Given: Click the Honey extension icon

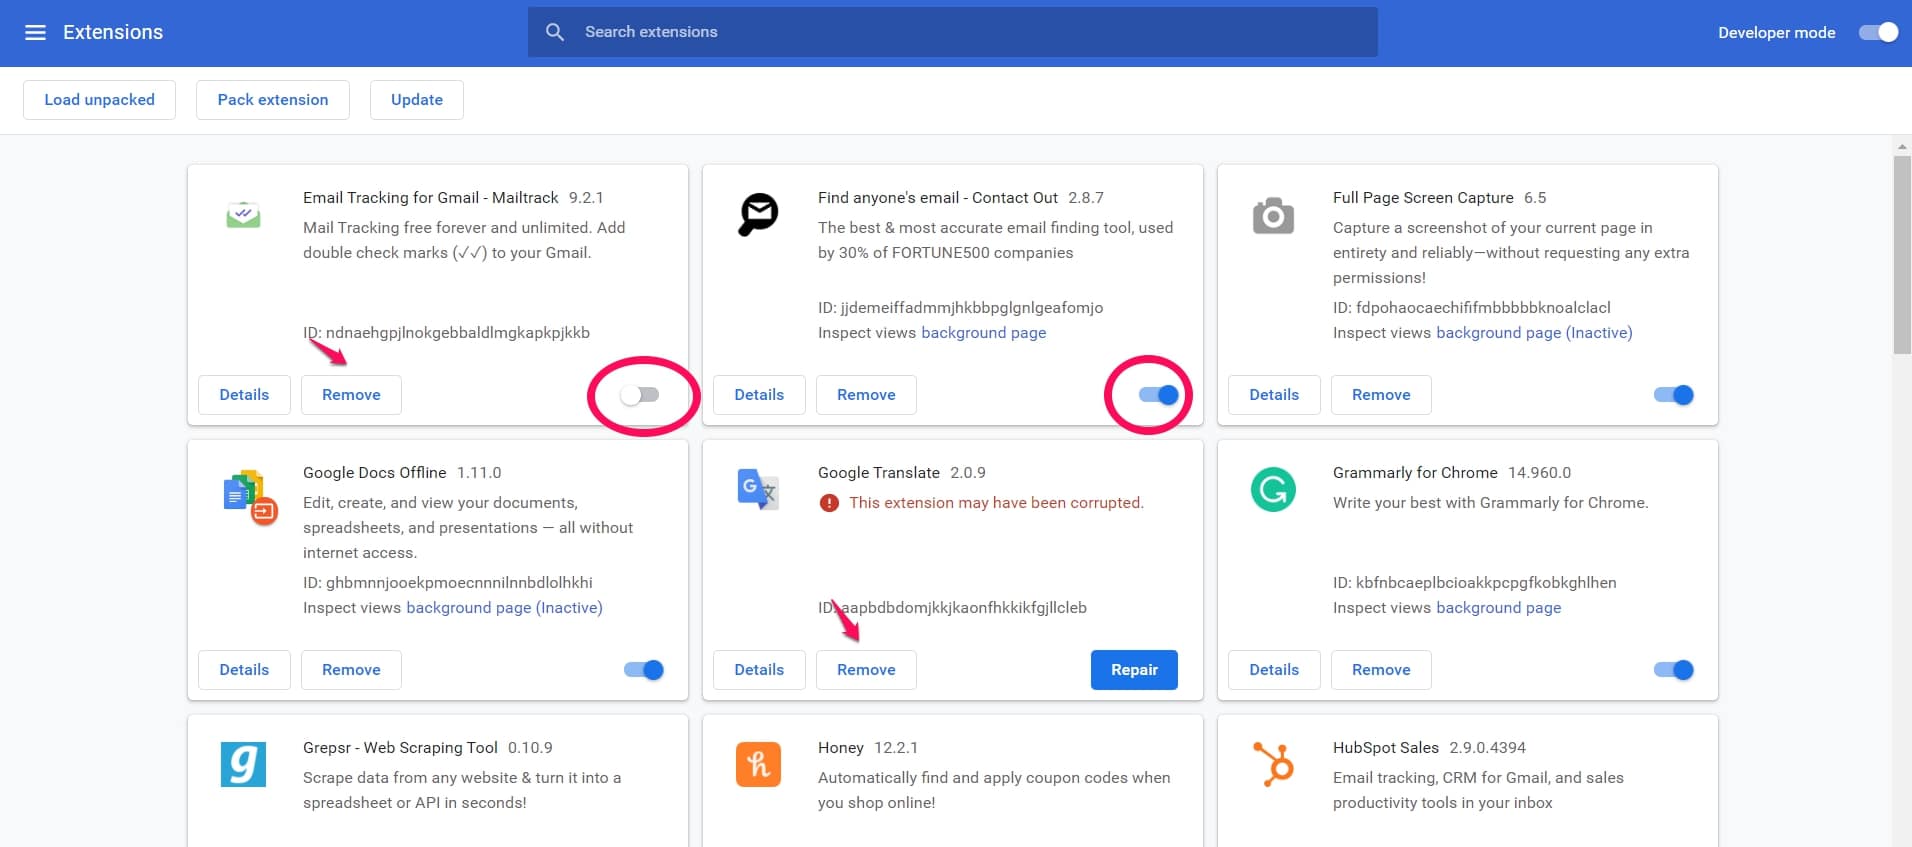Looking at the screenshot, I should coord(758,764).
